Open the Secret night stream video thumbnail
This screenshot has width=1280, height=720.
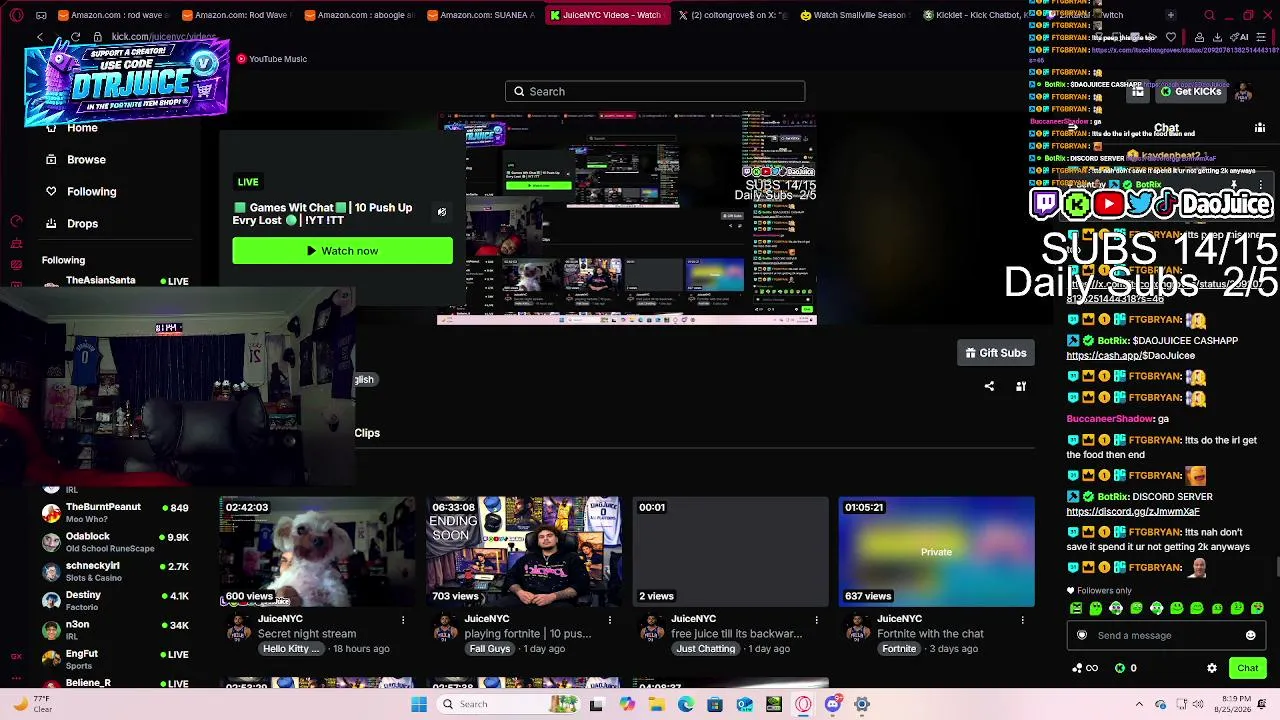[x=317, y=552]
